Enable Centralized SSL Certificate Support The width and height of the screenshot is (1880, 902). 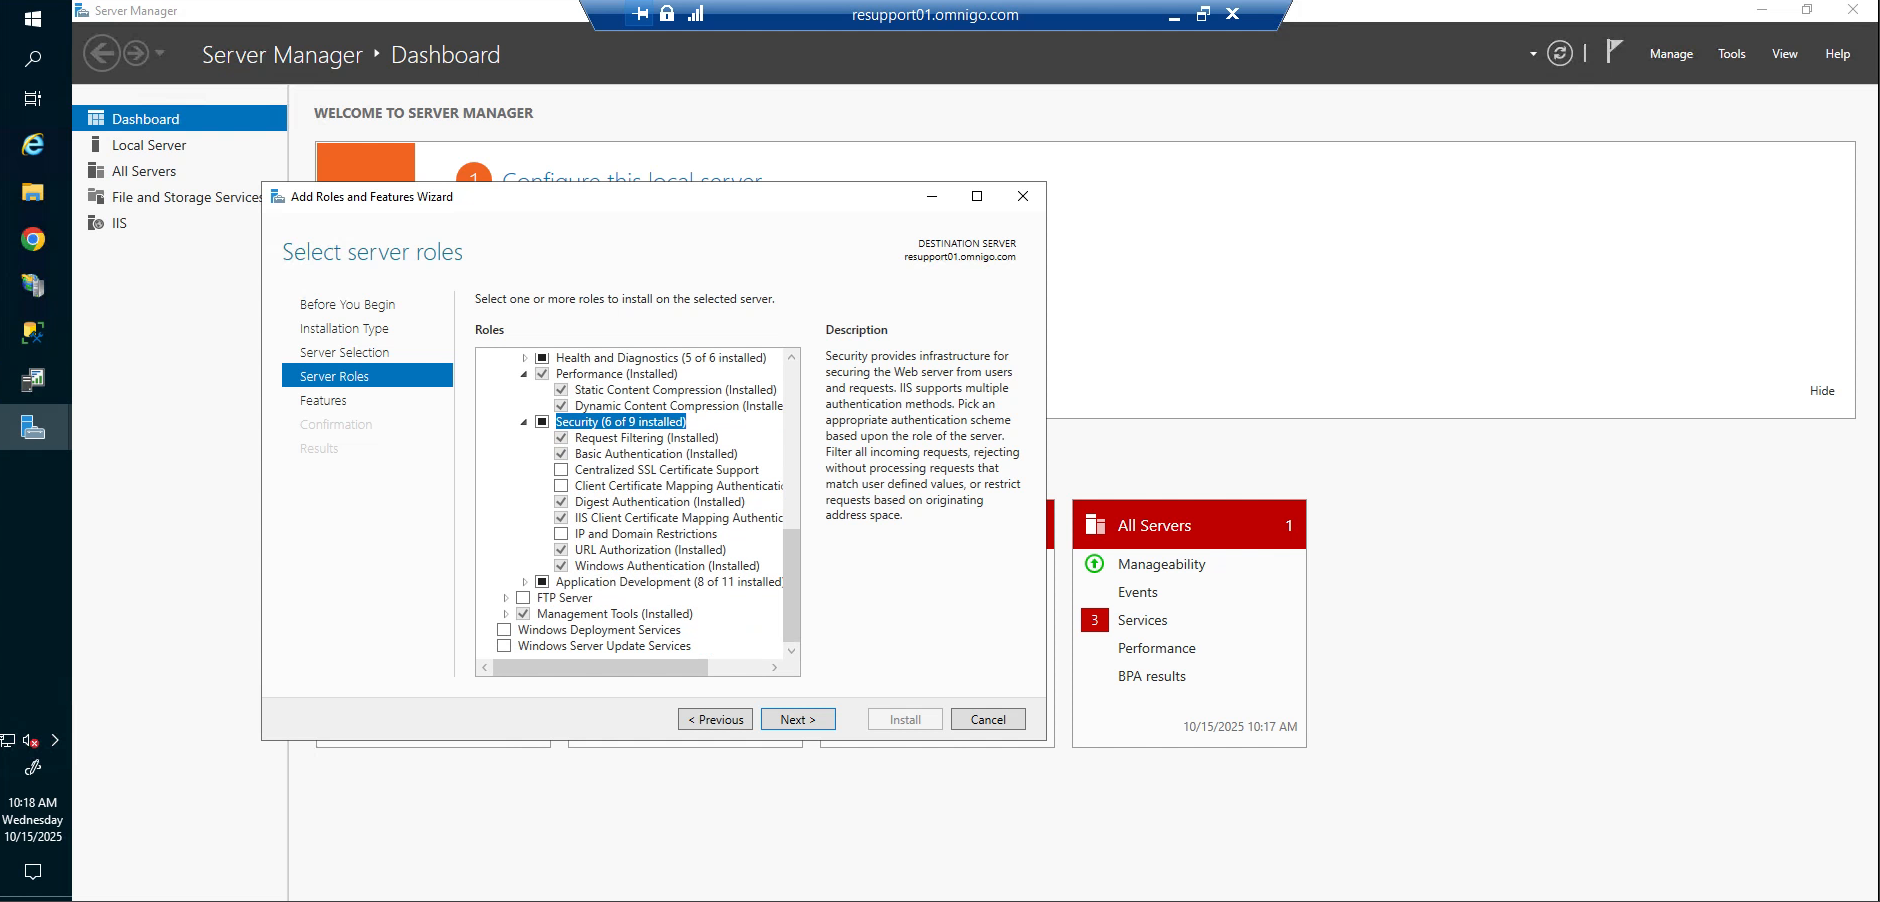(562, 469)
